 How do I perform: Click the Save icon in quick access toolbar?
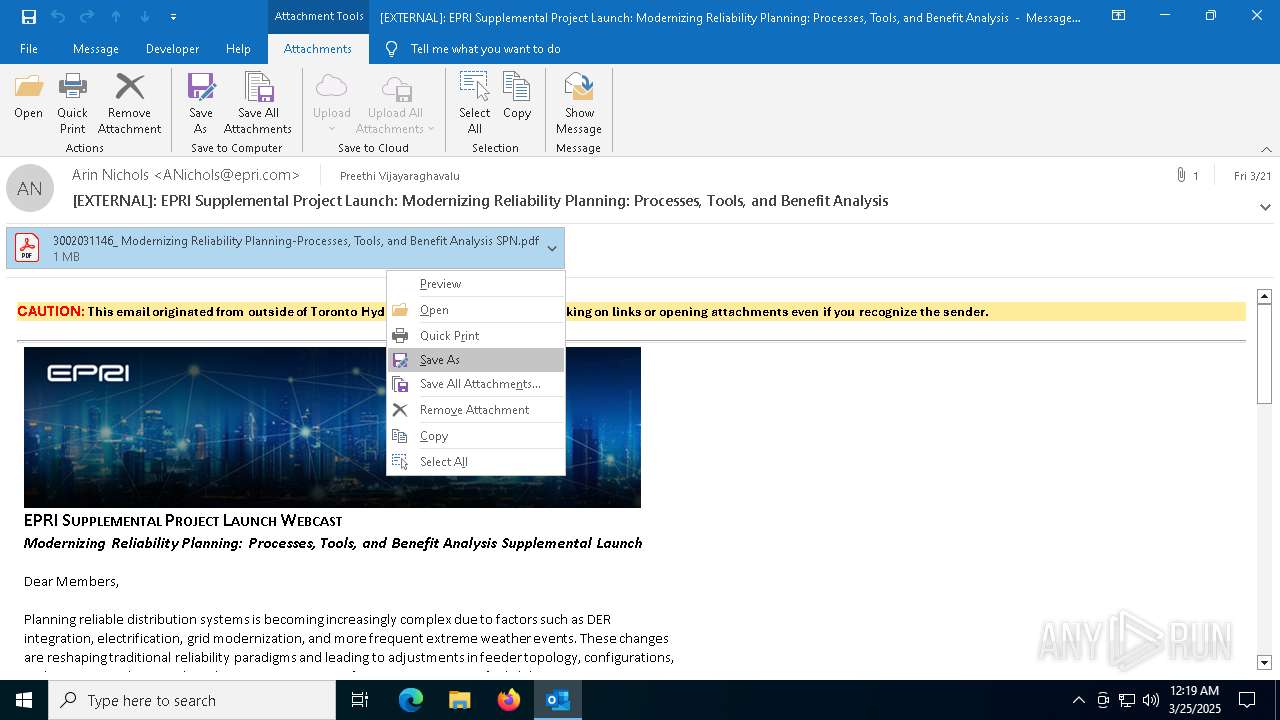[x=28, y=16]
